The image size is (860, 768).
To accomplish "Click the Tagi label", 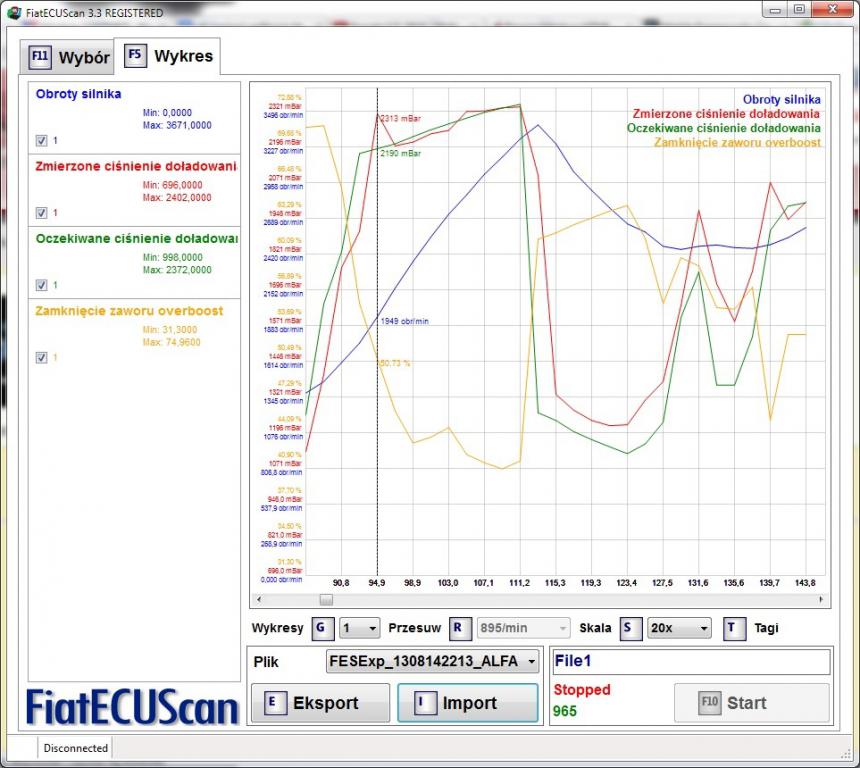I will pos(766,629).
